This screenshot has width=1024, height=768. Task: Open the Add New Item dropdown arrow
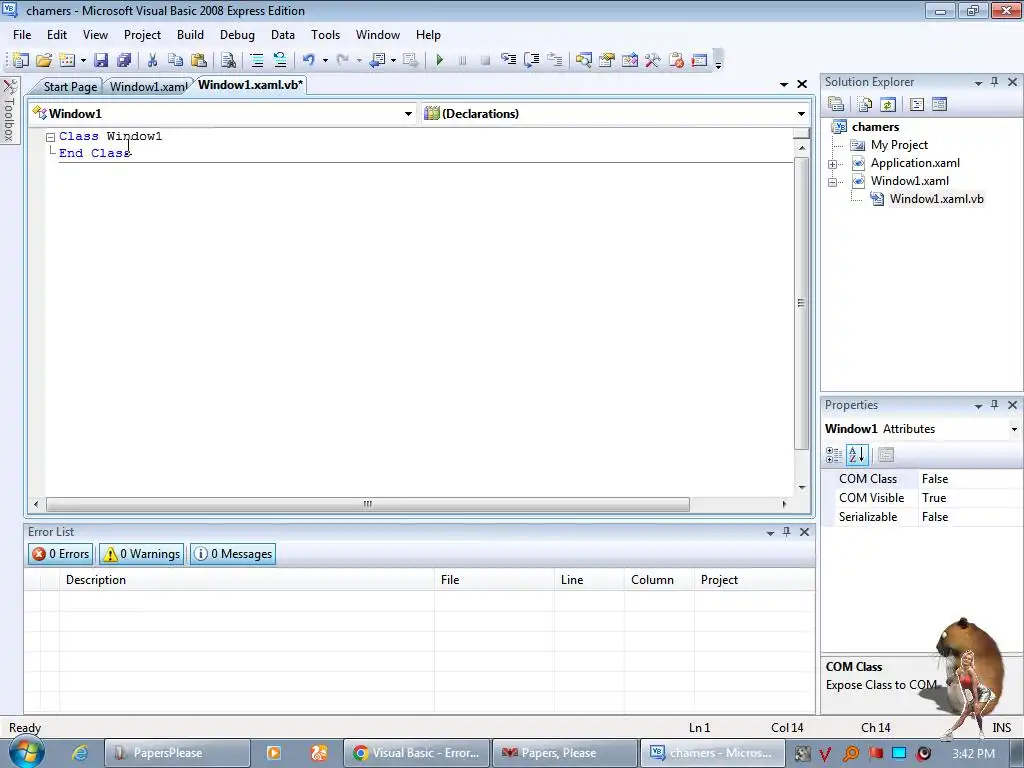point(84,61)
